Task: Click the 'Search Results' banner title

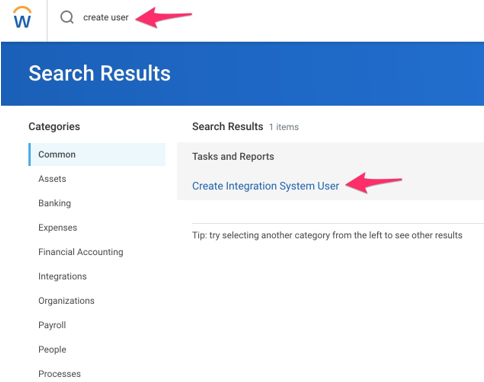Action: (99, 73)
